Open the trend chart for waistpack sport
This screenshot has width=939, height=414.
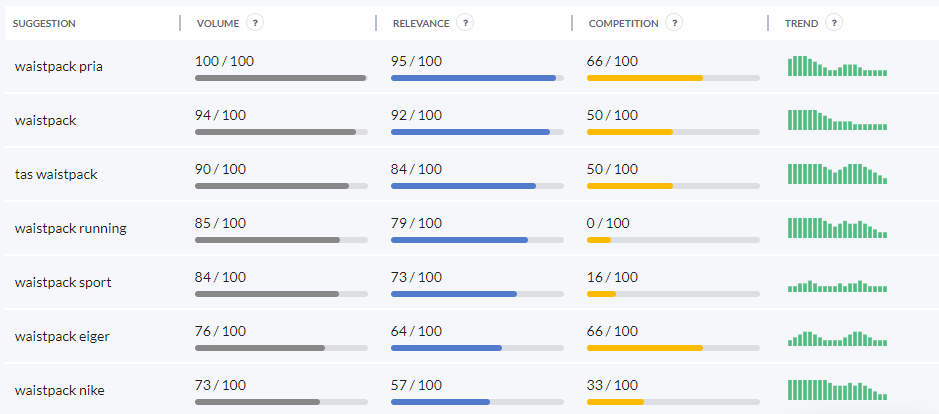pos(837,285)
